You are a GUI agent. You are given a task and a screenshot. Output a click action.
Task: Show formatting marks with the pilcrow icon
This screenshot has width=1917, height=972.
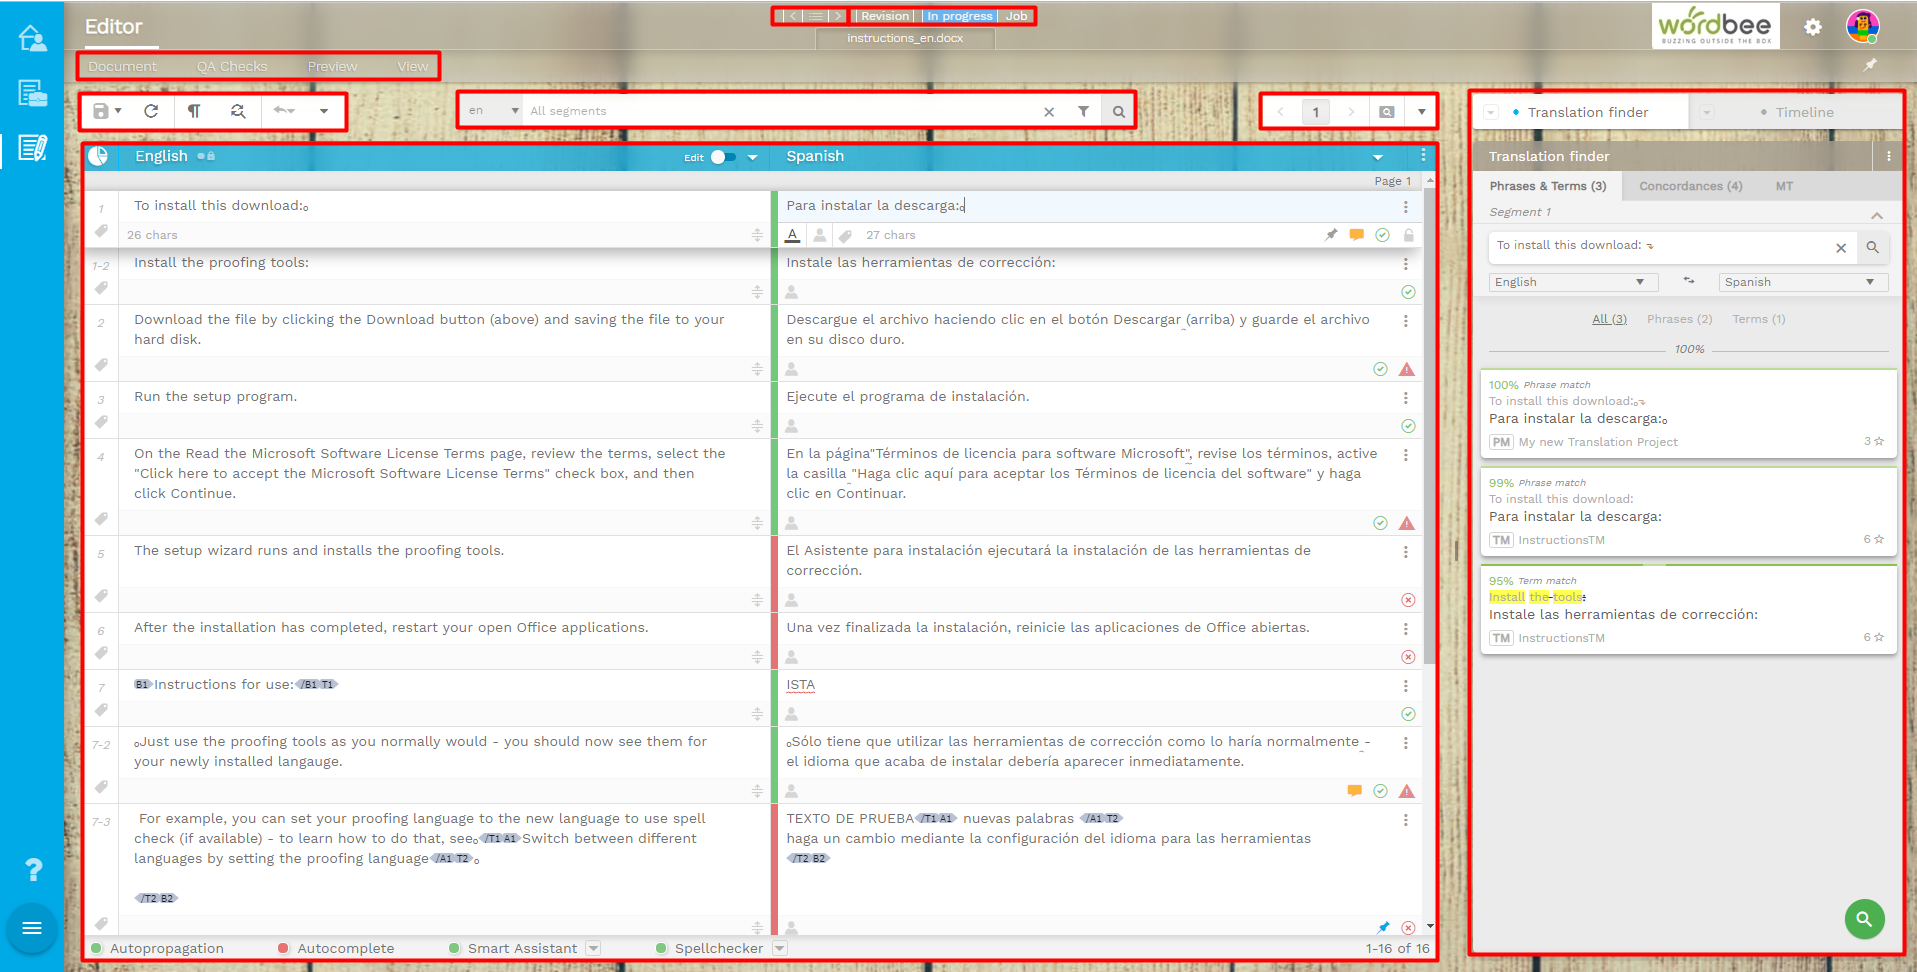(x=195, y=111)
